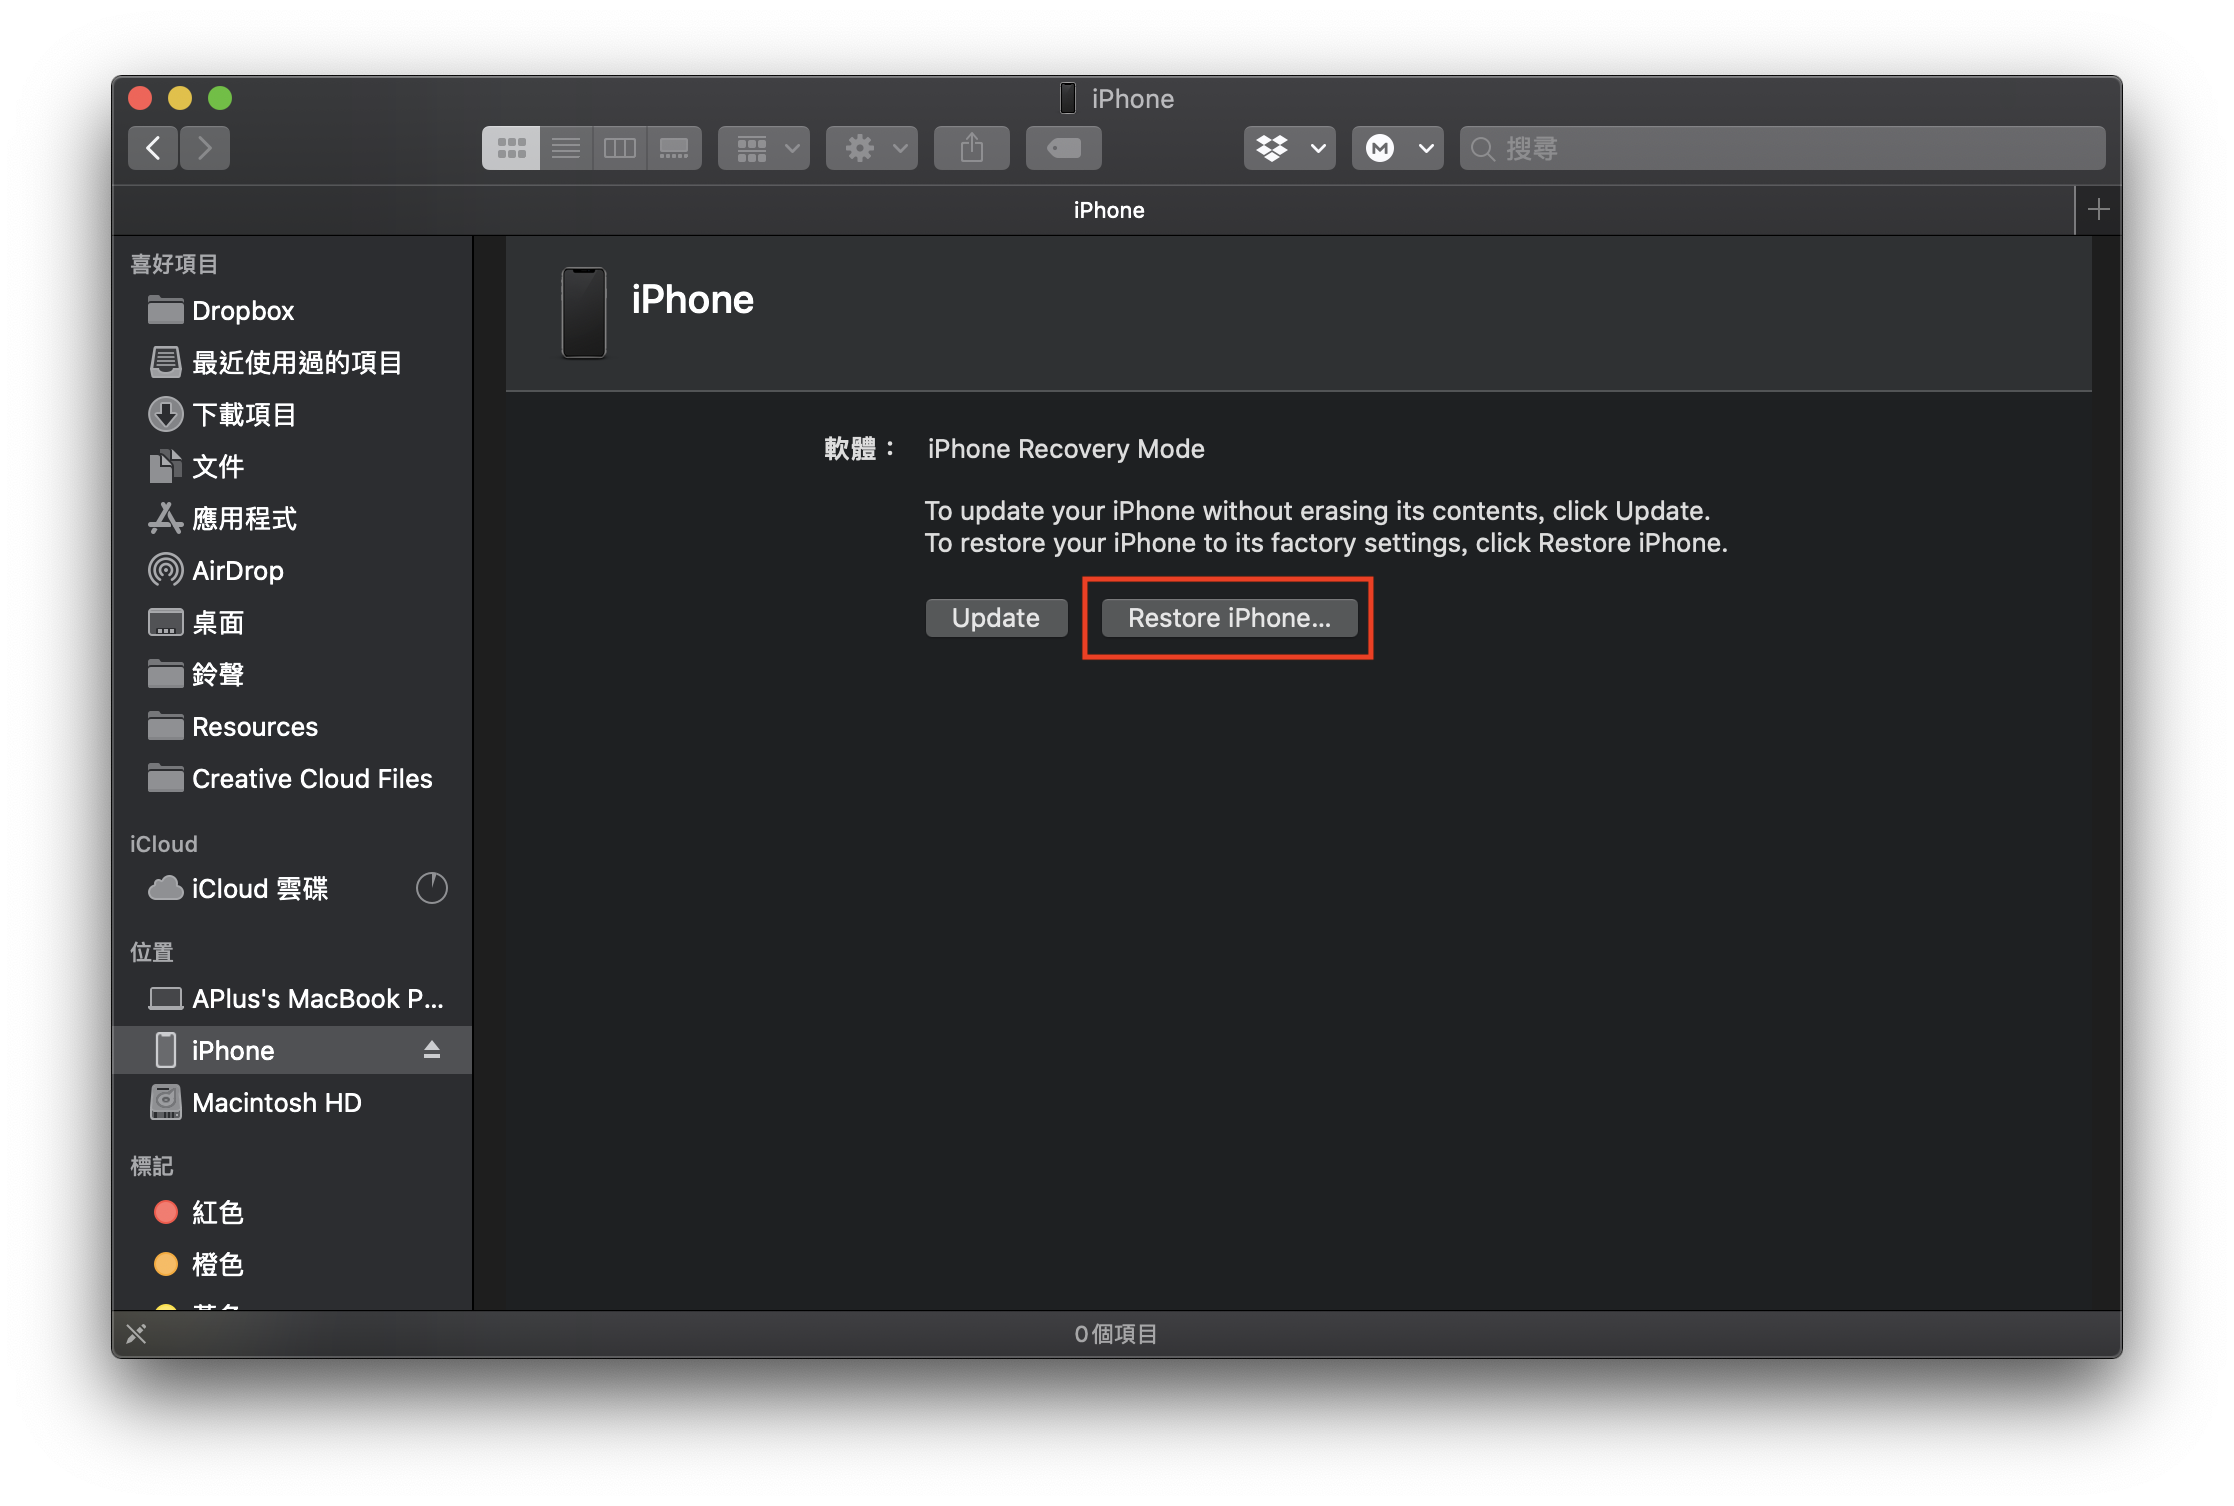The image size is (2234, 1506).
Task: Click the 喜好項目 section header
Action: pyautogui.click(x=174, y=264)
